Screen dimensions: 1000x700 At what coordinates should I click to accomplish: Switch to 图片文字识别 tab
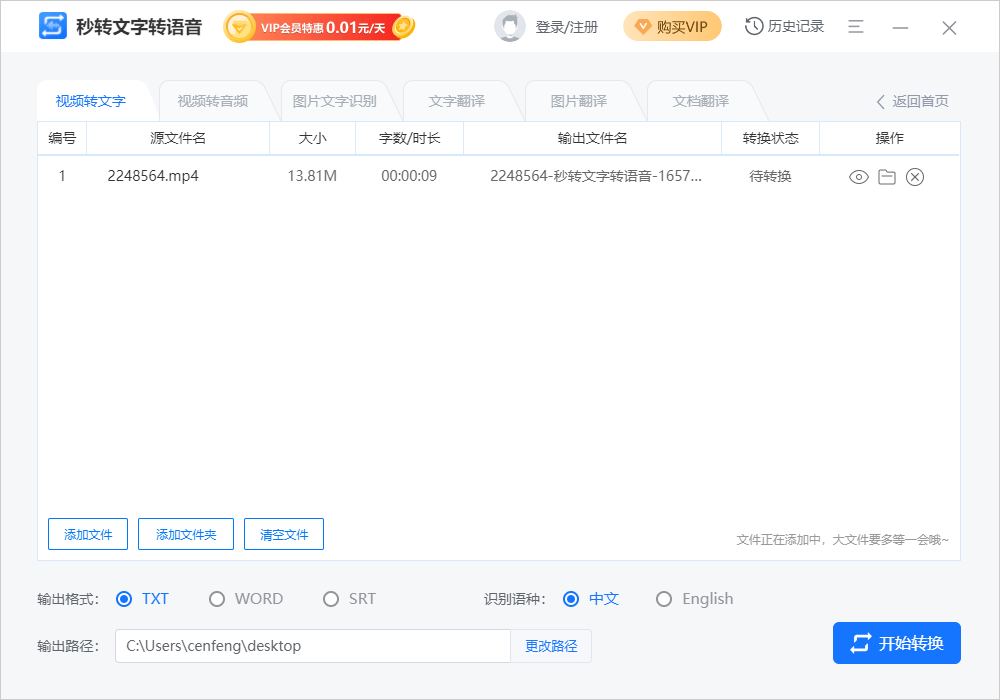(x=334, y=101)
